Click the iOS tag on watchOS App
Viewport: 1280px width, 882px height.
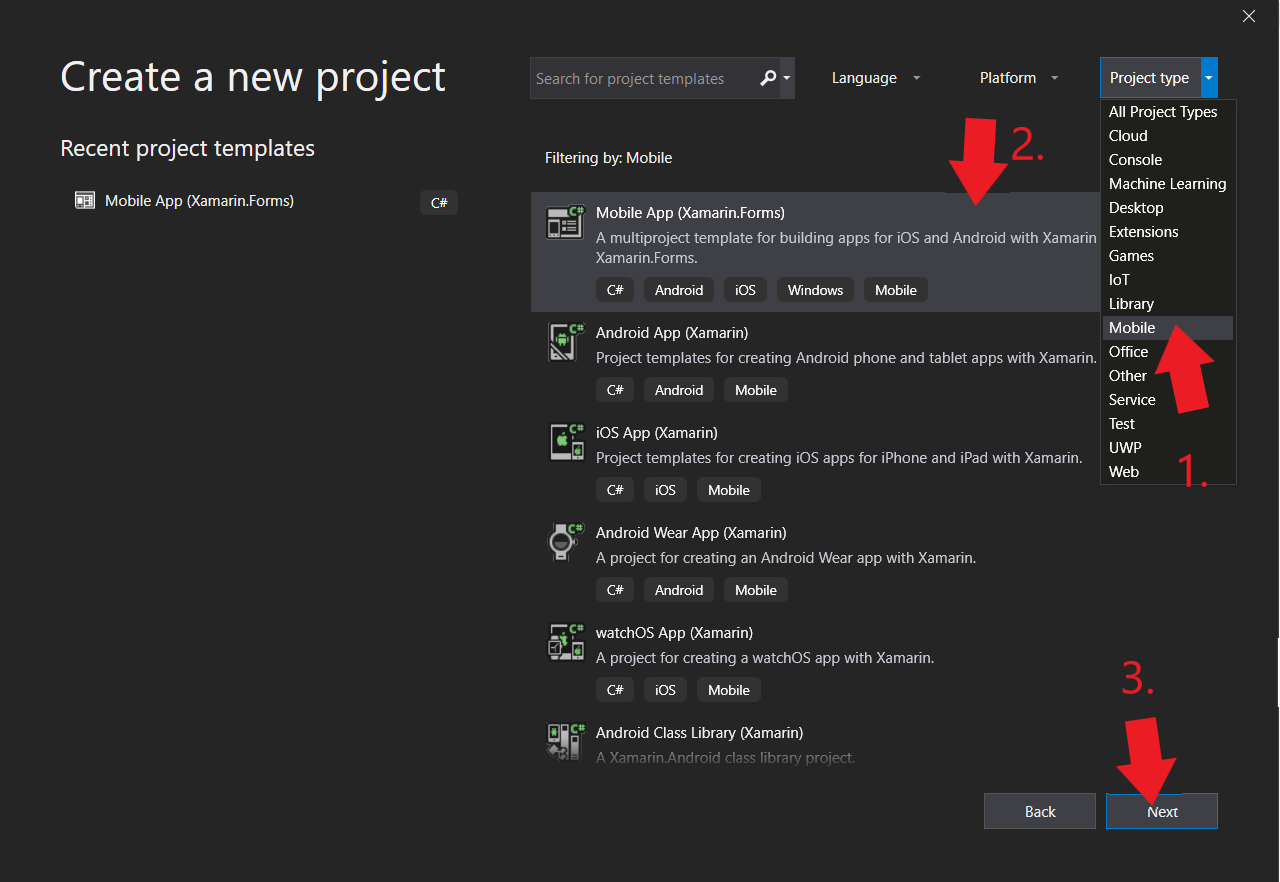click(665, 690)
